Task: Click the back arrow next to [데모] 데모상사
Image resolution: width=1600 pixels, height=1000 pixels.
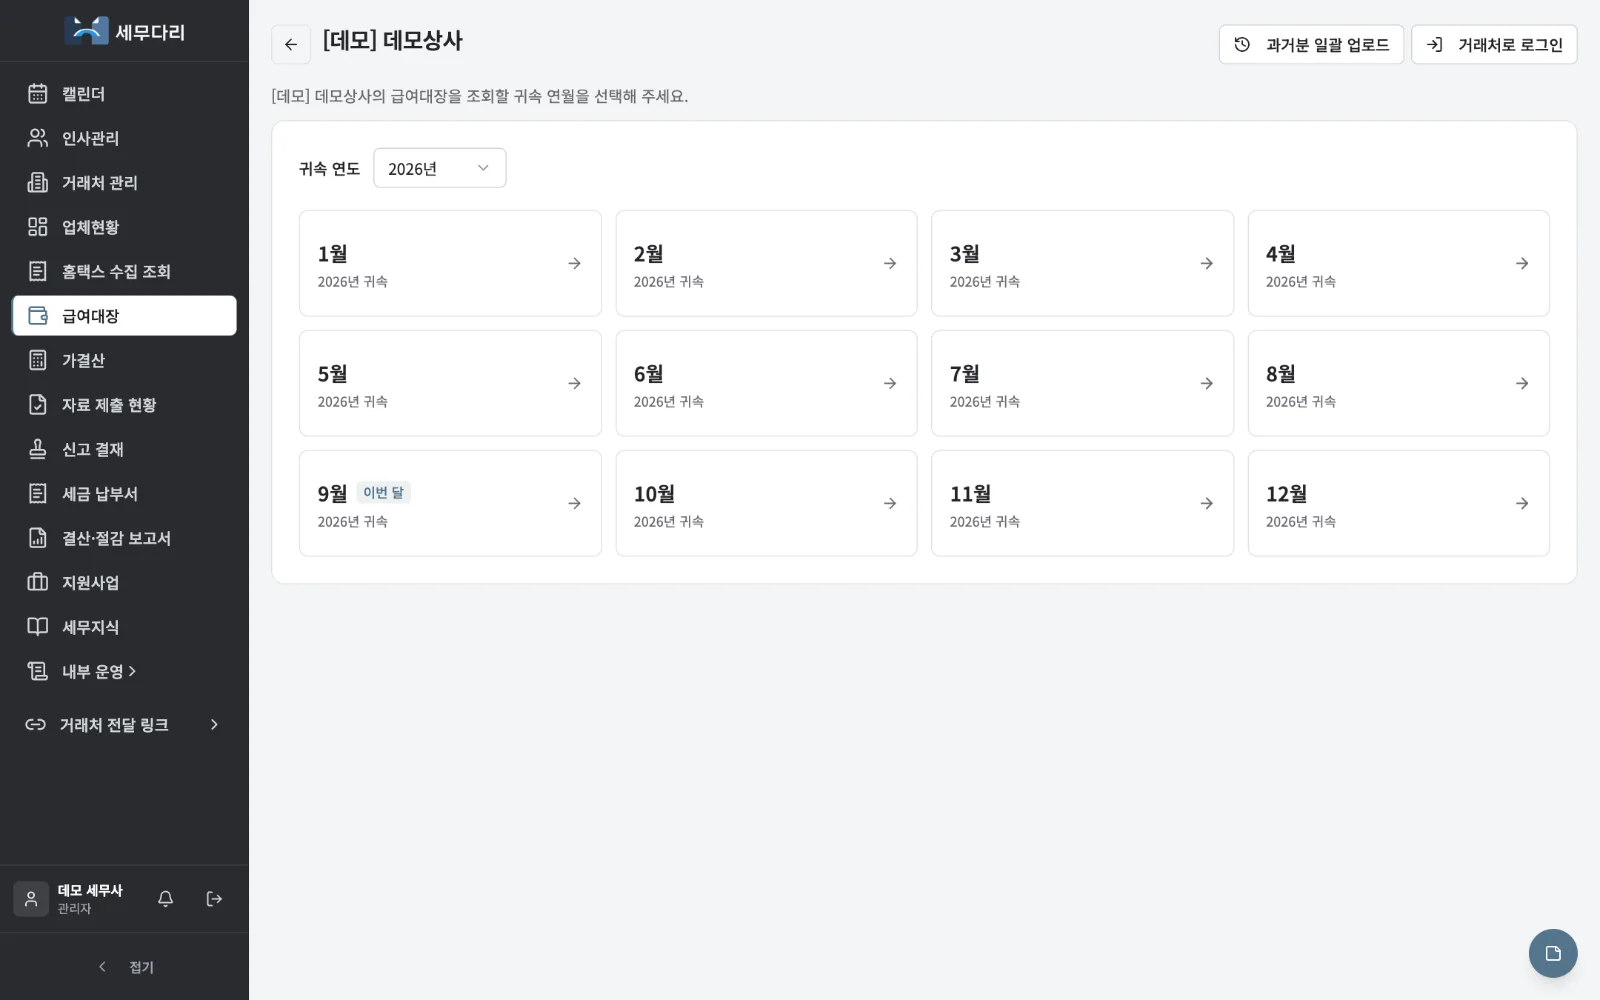Action: click(x=291, y=44)
